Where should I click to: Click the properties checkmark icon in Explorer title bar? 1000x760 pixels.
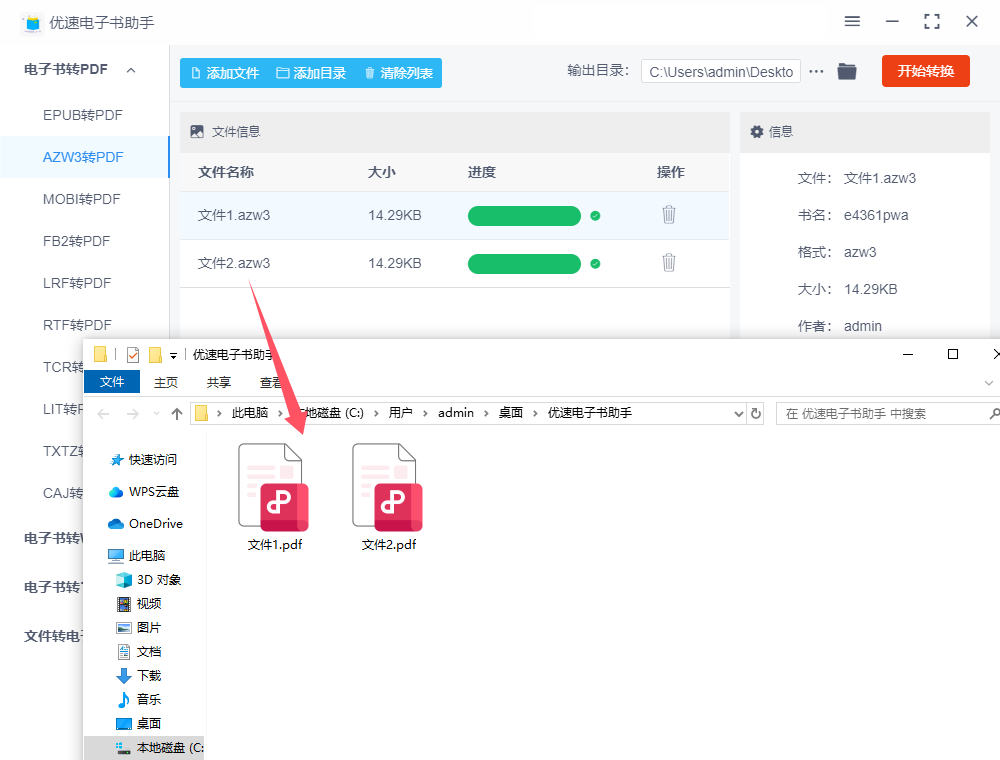[133, 354]
